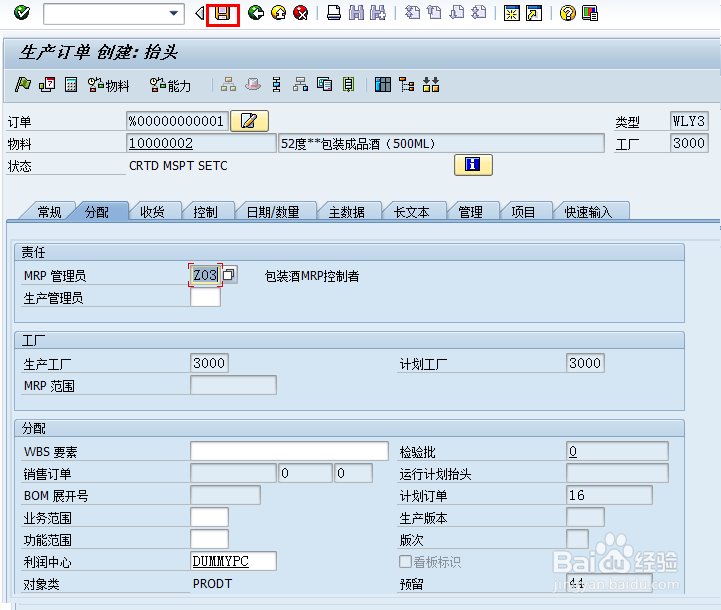The width and height of the screenshot is (721, 610).
Task: Click the Find Next binoculars icon
Action: tap(378, 13)
